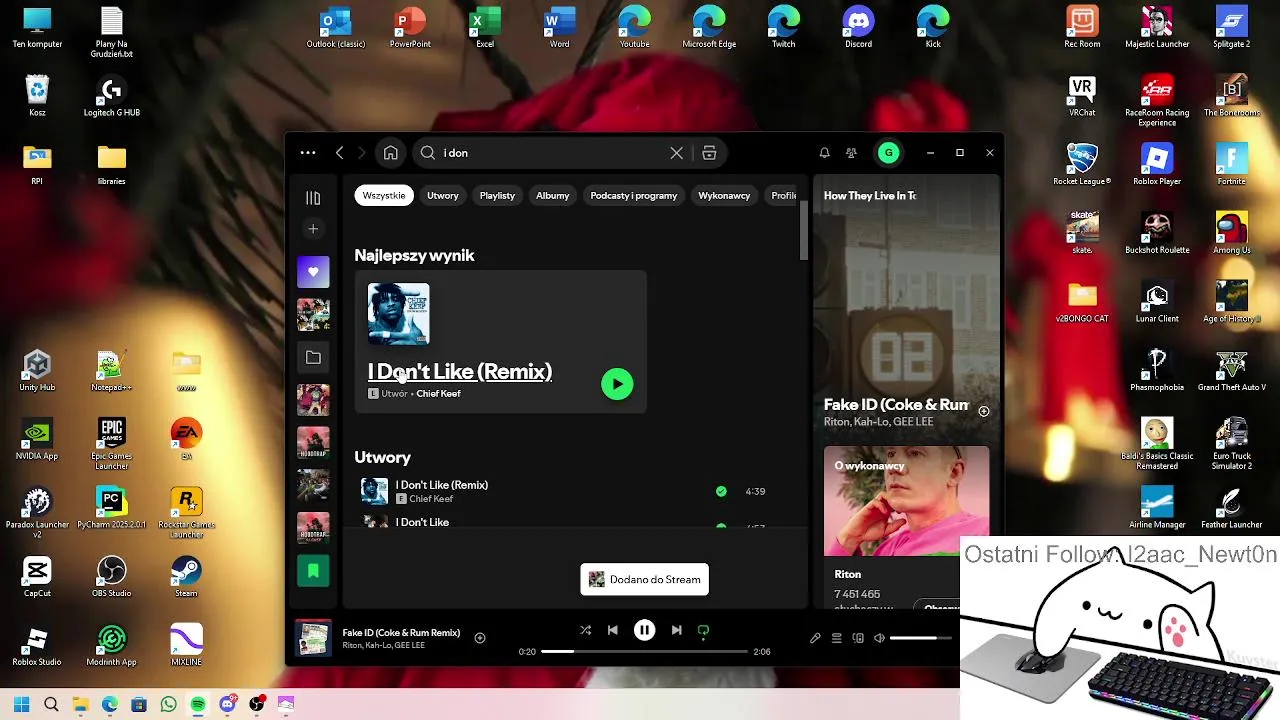The height and width of the screenshot is (720, 1280).
Task: Open Riton, Kah-Lo, GEE LEE artists in right panel
Action: point(878,422)
